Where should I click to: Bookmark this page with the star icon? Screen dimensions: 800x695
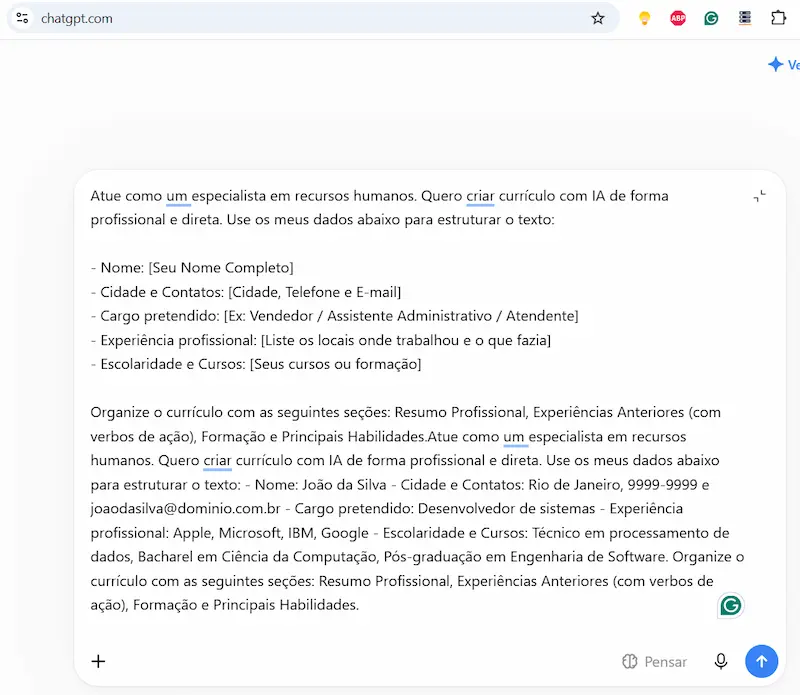597,18
